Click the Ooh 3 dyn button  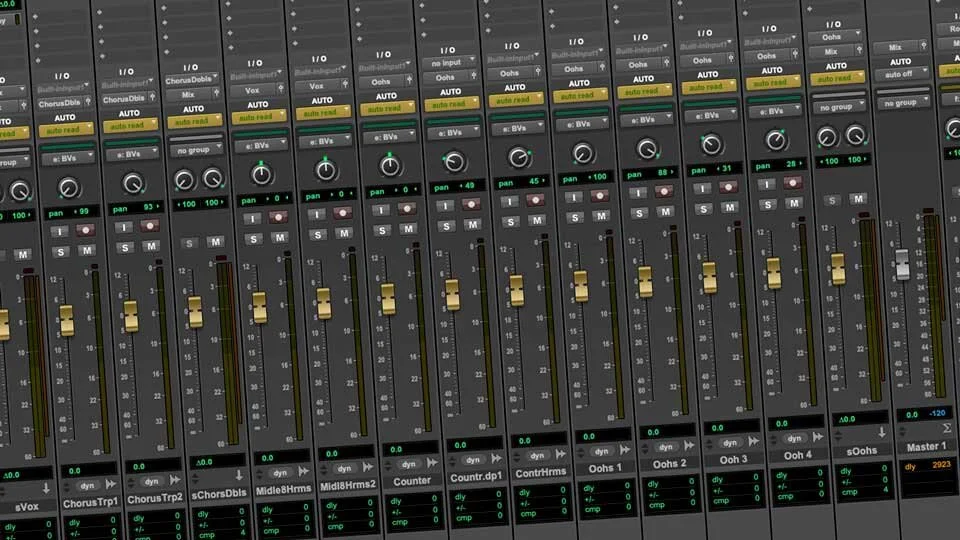(x=730, y=443)
